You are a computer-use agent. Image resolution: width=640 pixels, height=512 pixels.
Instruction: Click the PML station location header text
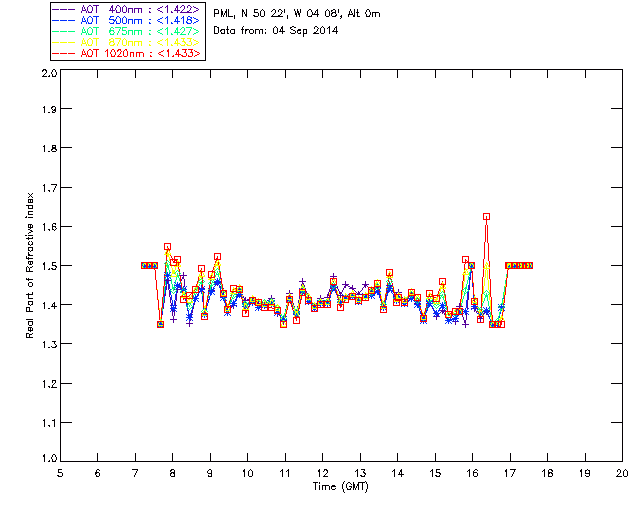tap(297, 14)
